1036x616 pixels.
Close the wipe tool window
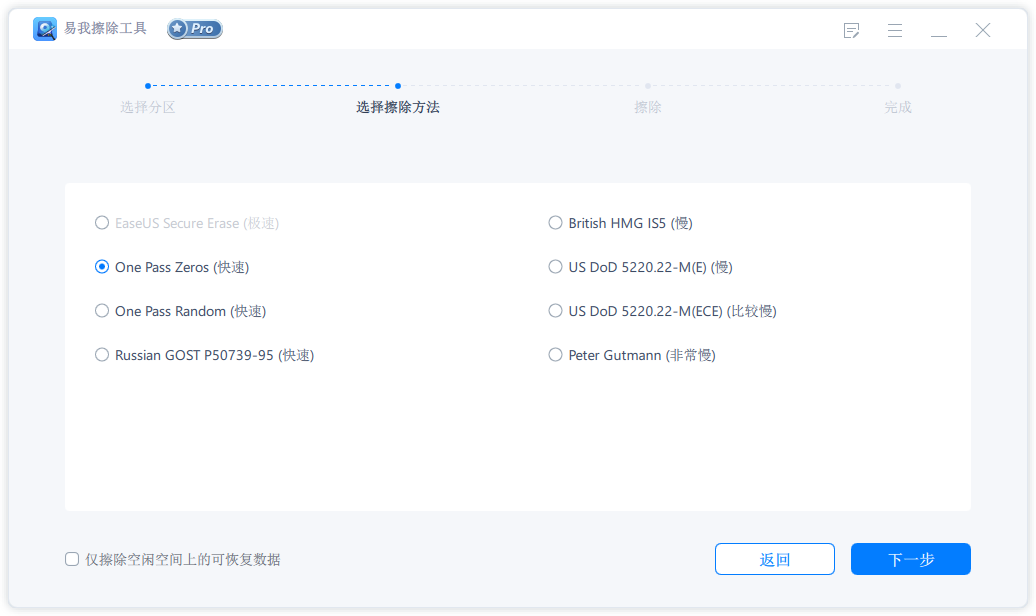982,30
